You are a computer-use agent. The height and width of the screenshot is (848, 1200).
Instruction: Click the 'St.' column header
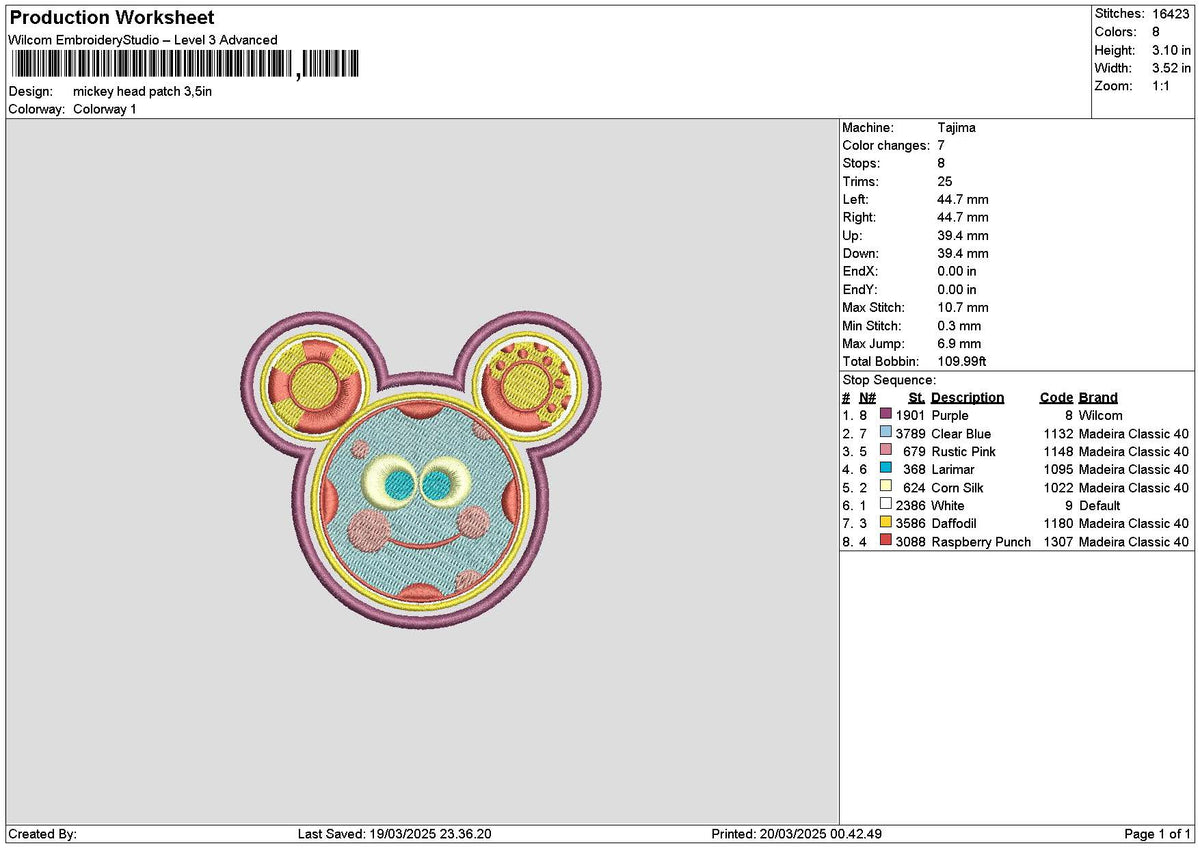click(x=916, y=397)
